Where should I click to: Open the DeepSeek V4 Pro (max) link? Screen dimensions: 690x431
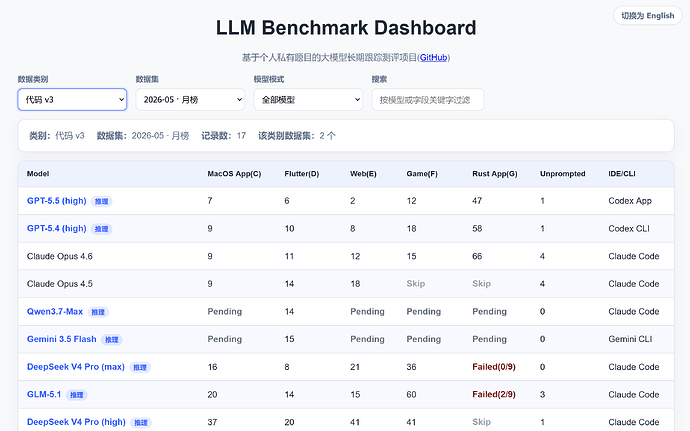pyautogui.click(x=76, y=367)
